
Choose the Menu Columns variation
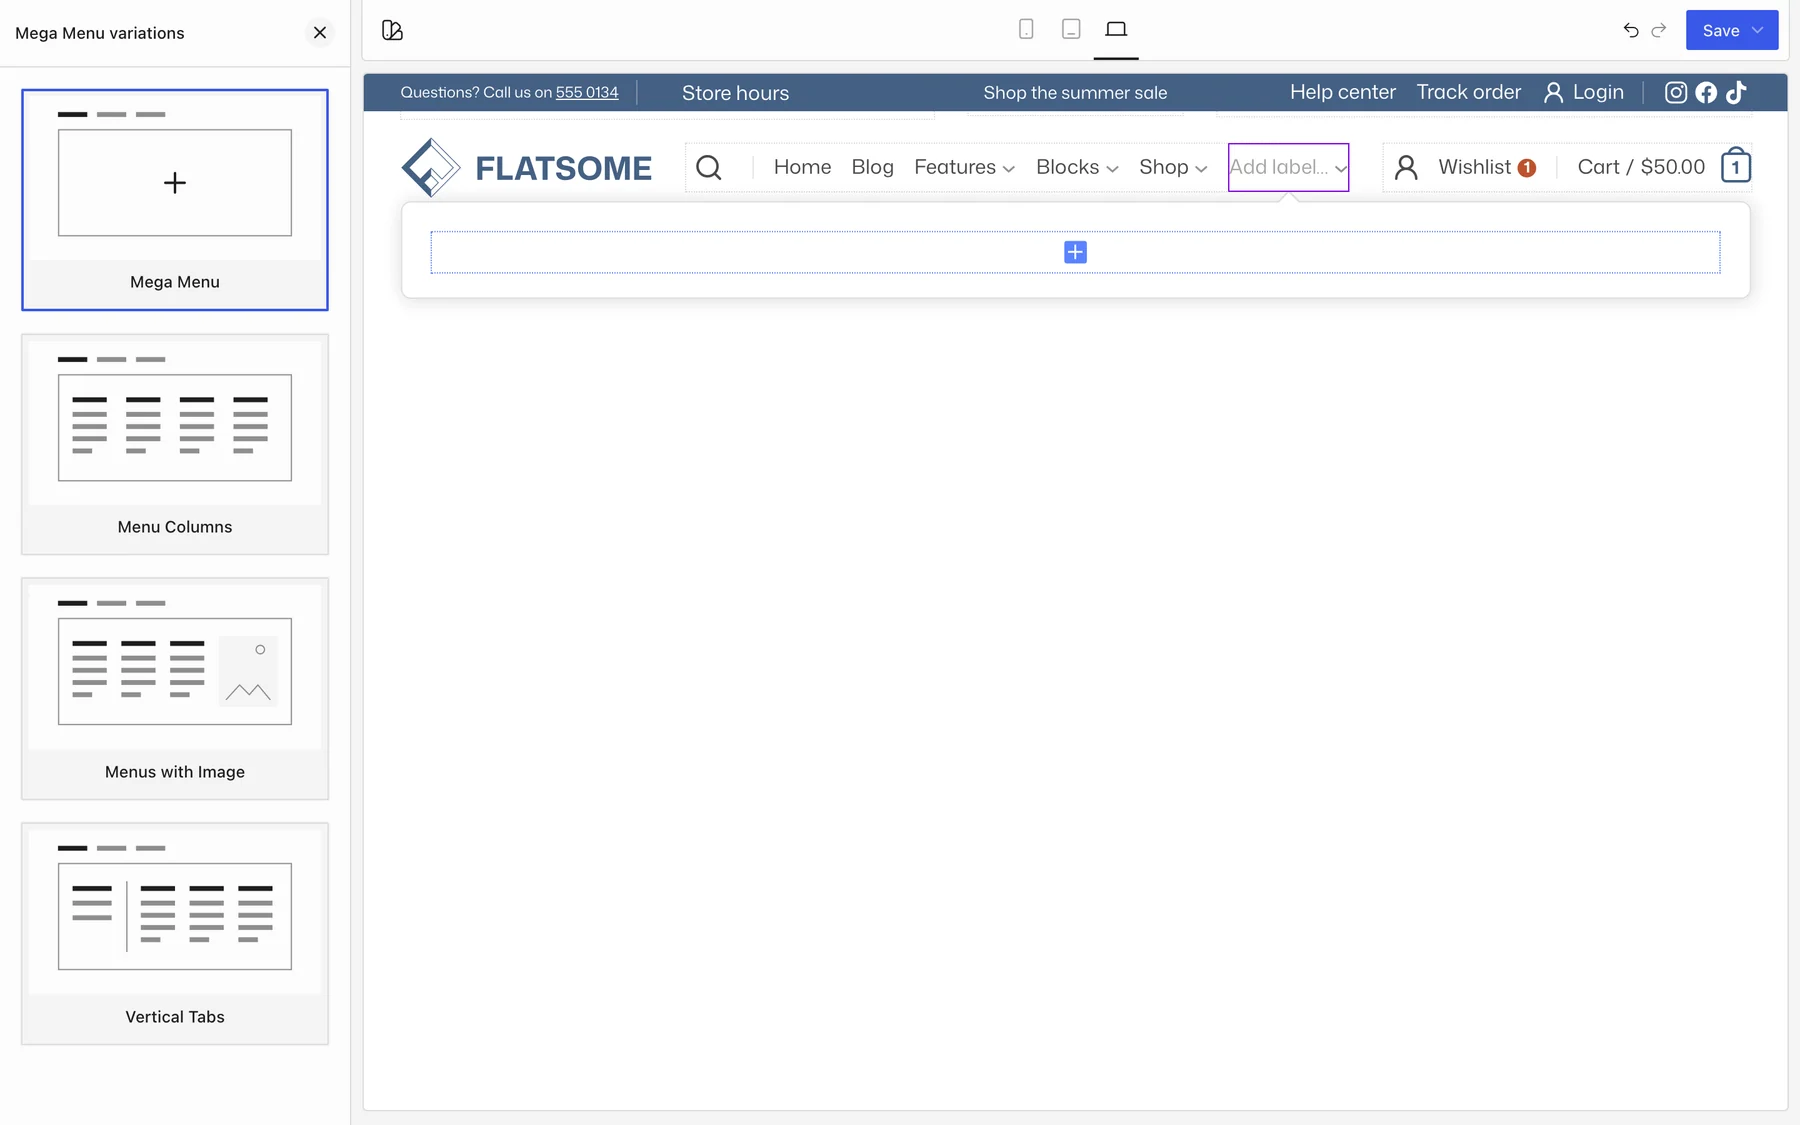[x=175, y=444]
